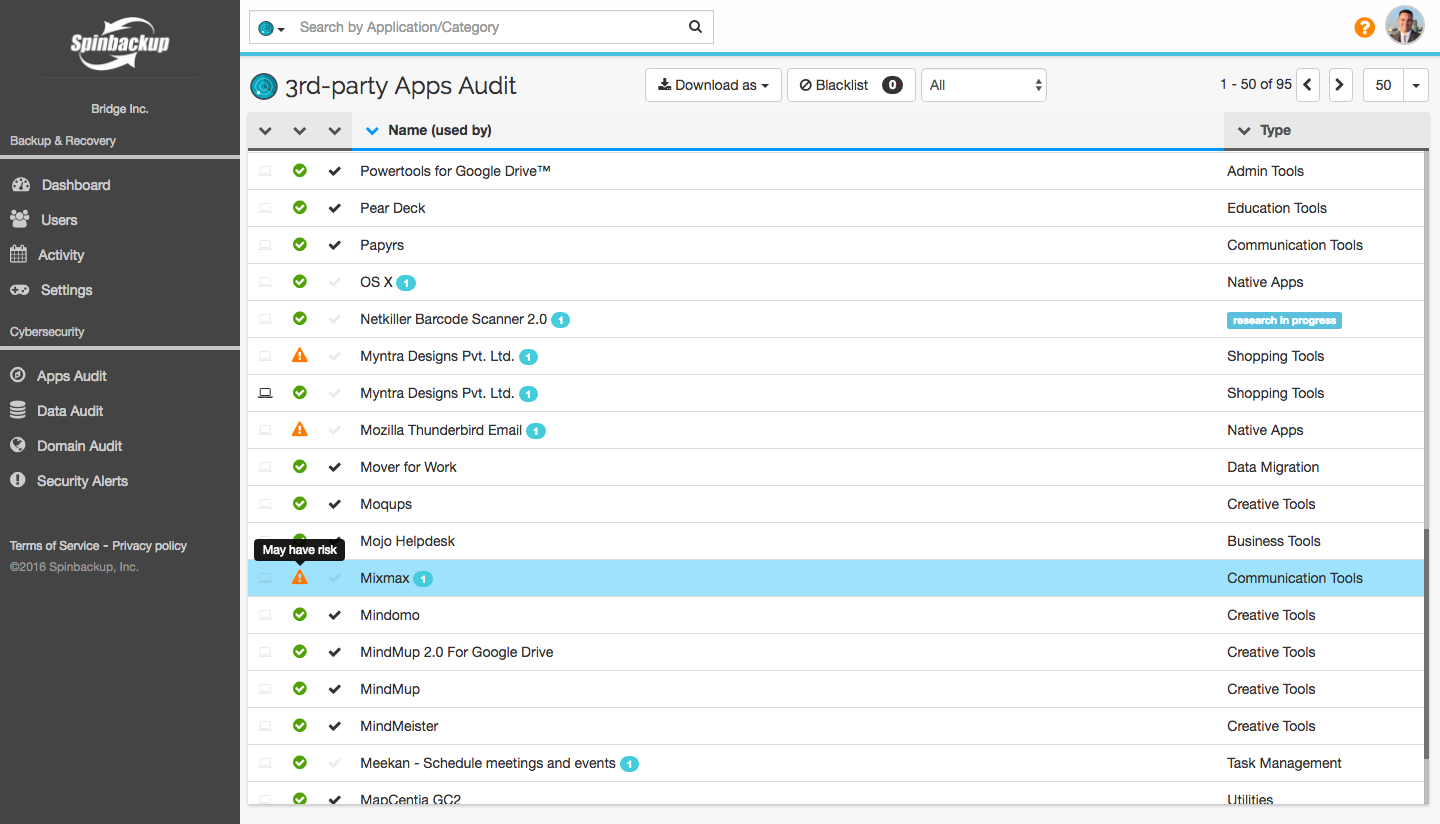Open the orange help question mark
Image resolution: width=1440 pixels, height=824 pixels.
pyautogui.click(x=1365, y=27)
